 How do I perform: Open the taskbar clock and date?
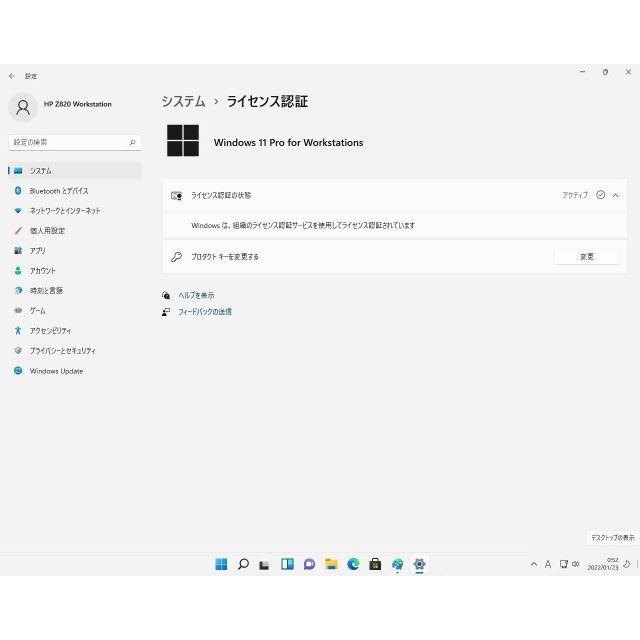[603, 564]
